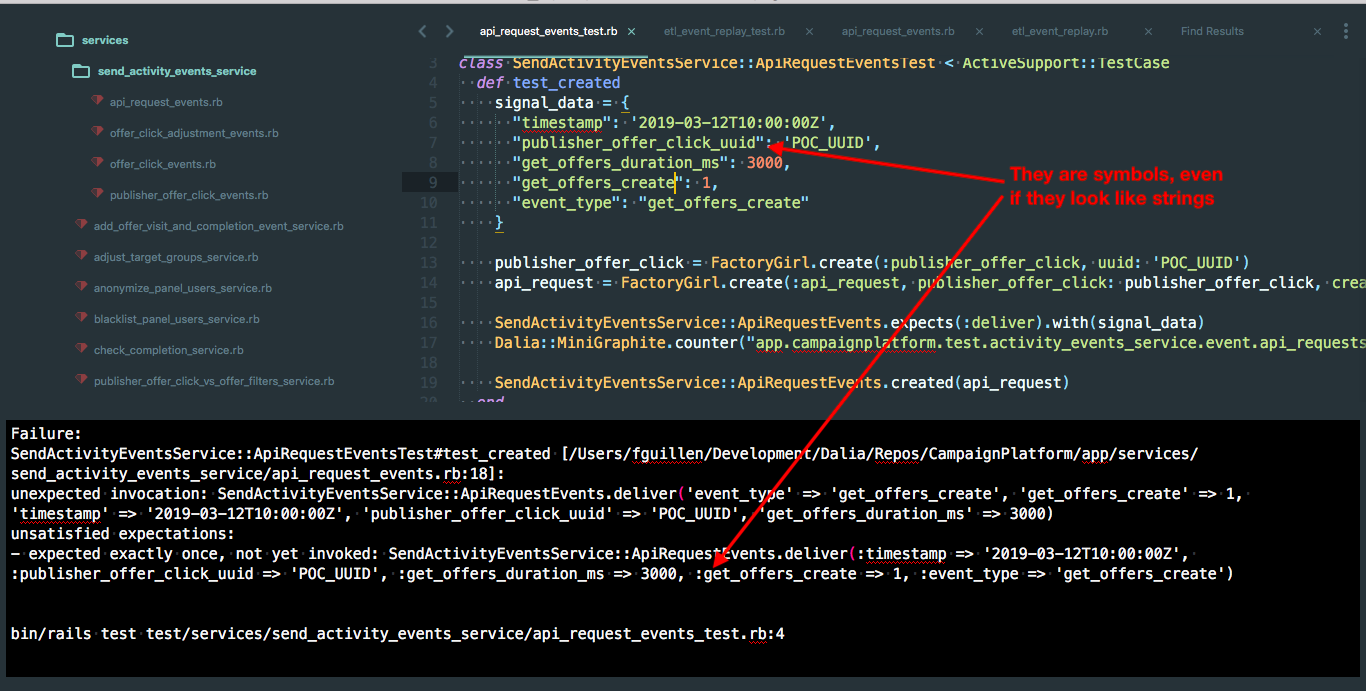Select the ruby icon beside publisher_offer_click_events.rb
Image resolution: width=1366 pixels, height=691 pixels.
click(97, 194)
